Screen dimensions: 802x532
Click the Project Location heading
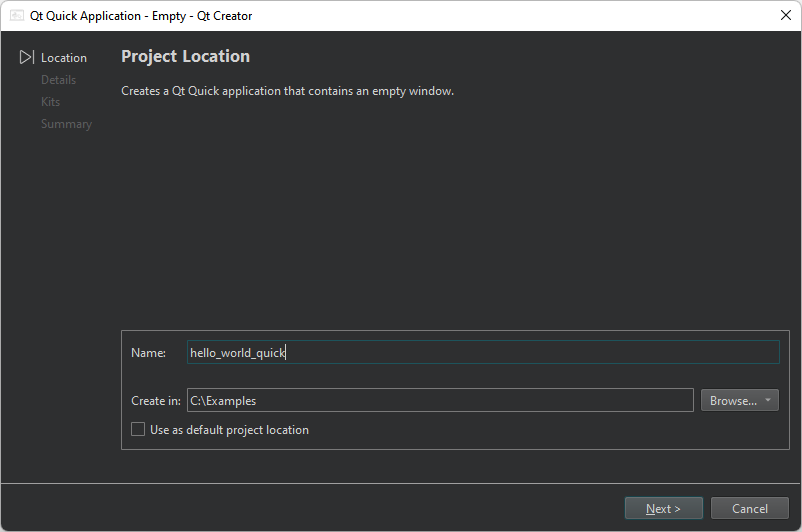pyautogui.click(x=185, y=56)
